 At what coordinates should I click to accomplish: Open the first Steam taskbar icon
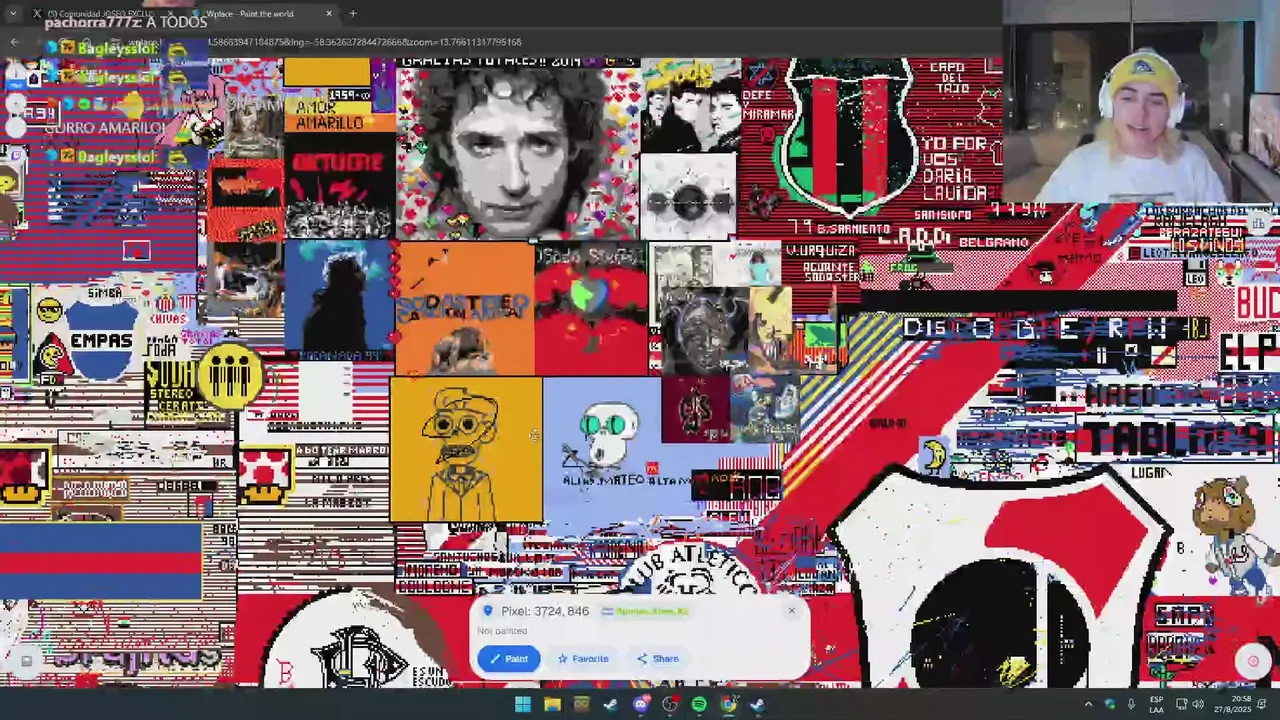[x=611, y=704]
